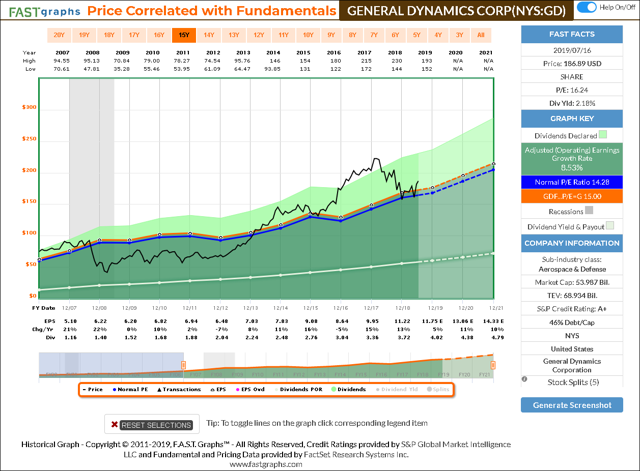Screen dimensions: 640x471
Task: Choose the 9Y time range
Action: 331,35
